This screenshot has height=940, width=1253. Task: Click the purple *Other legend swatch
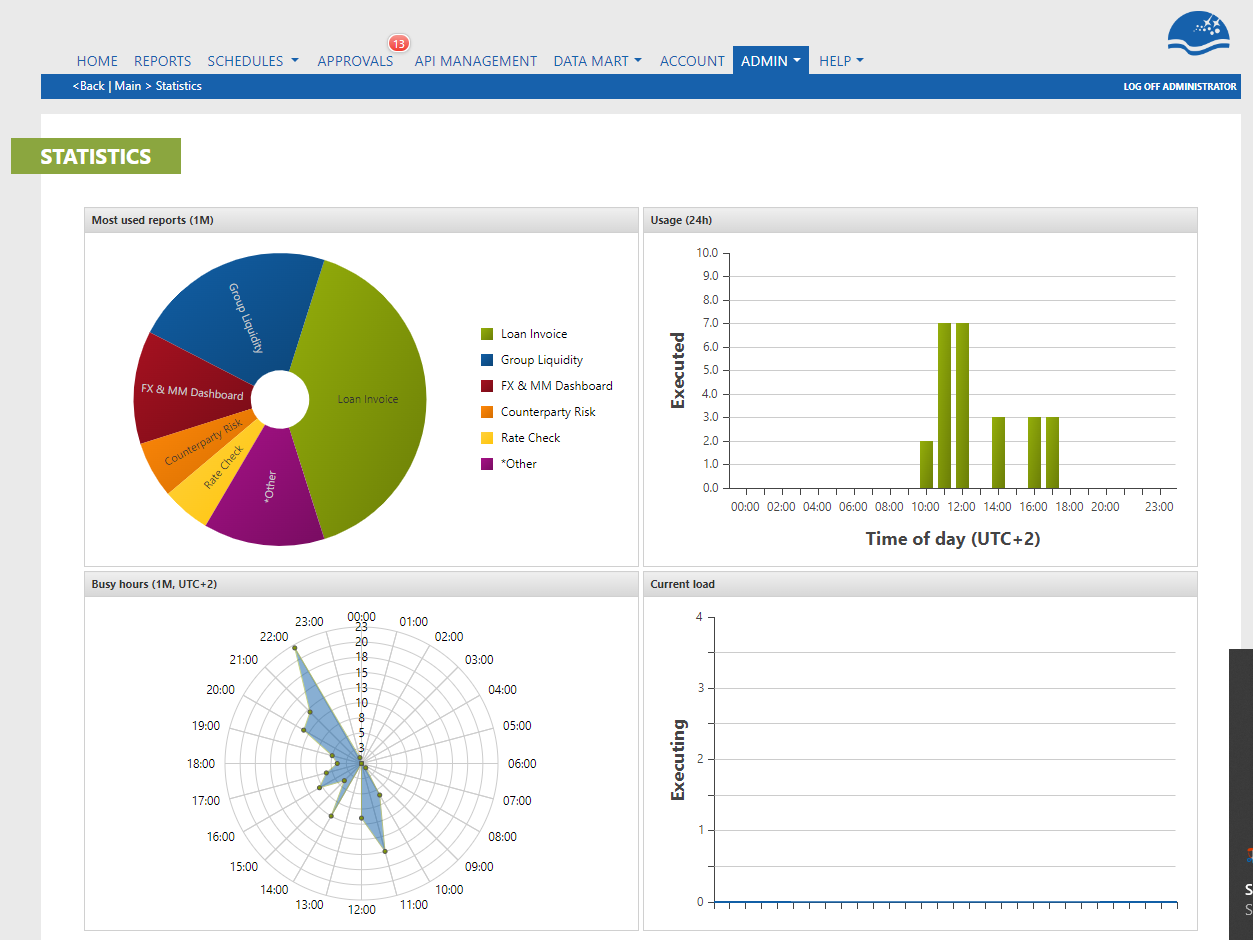[x=487, y=464]
